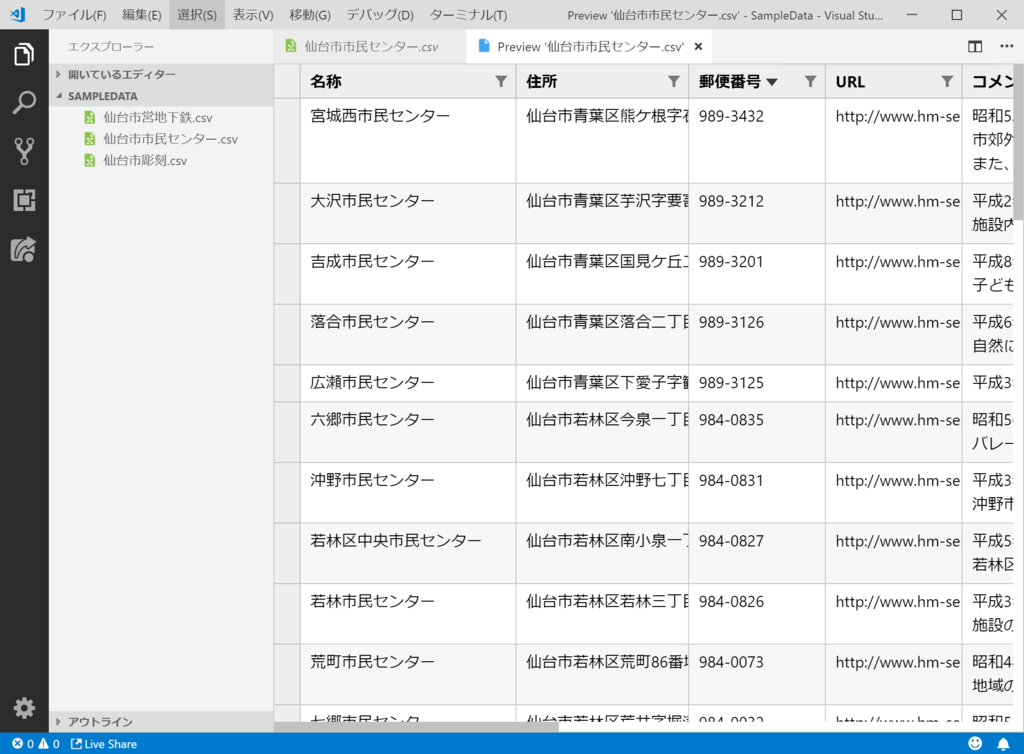Select the 沖野市民センター cell

click(408, 493)
